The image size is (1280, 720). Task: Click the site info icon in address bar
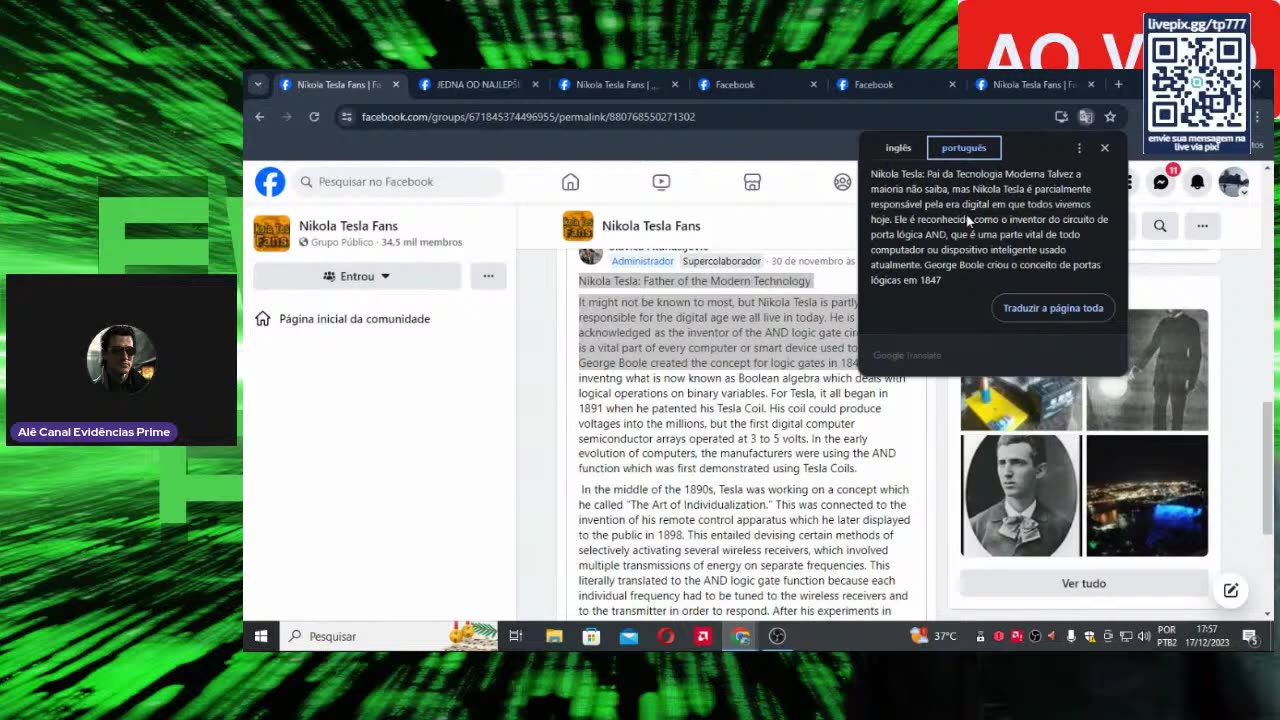(x=346, y=117)
